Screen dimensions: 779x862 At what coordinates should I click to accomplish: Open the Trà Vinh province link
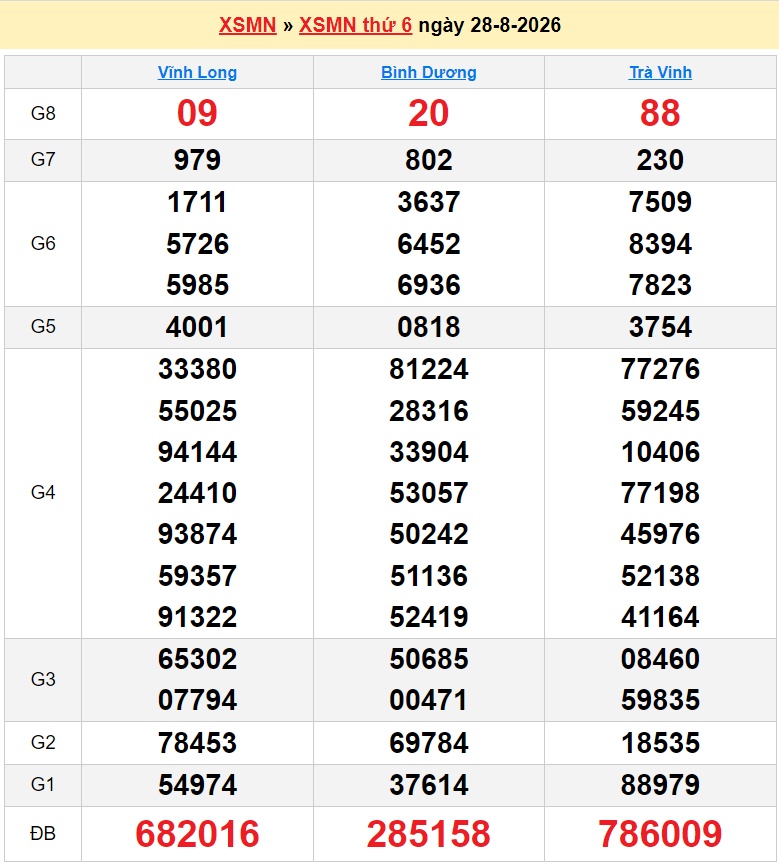tap(660, 72)
